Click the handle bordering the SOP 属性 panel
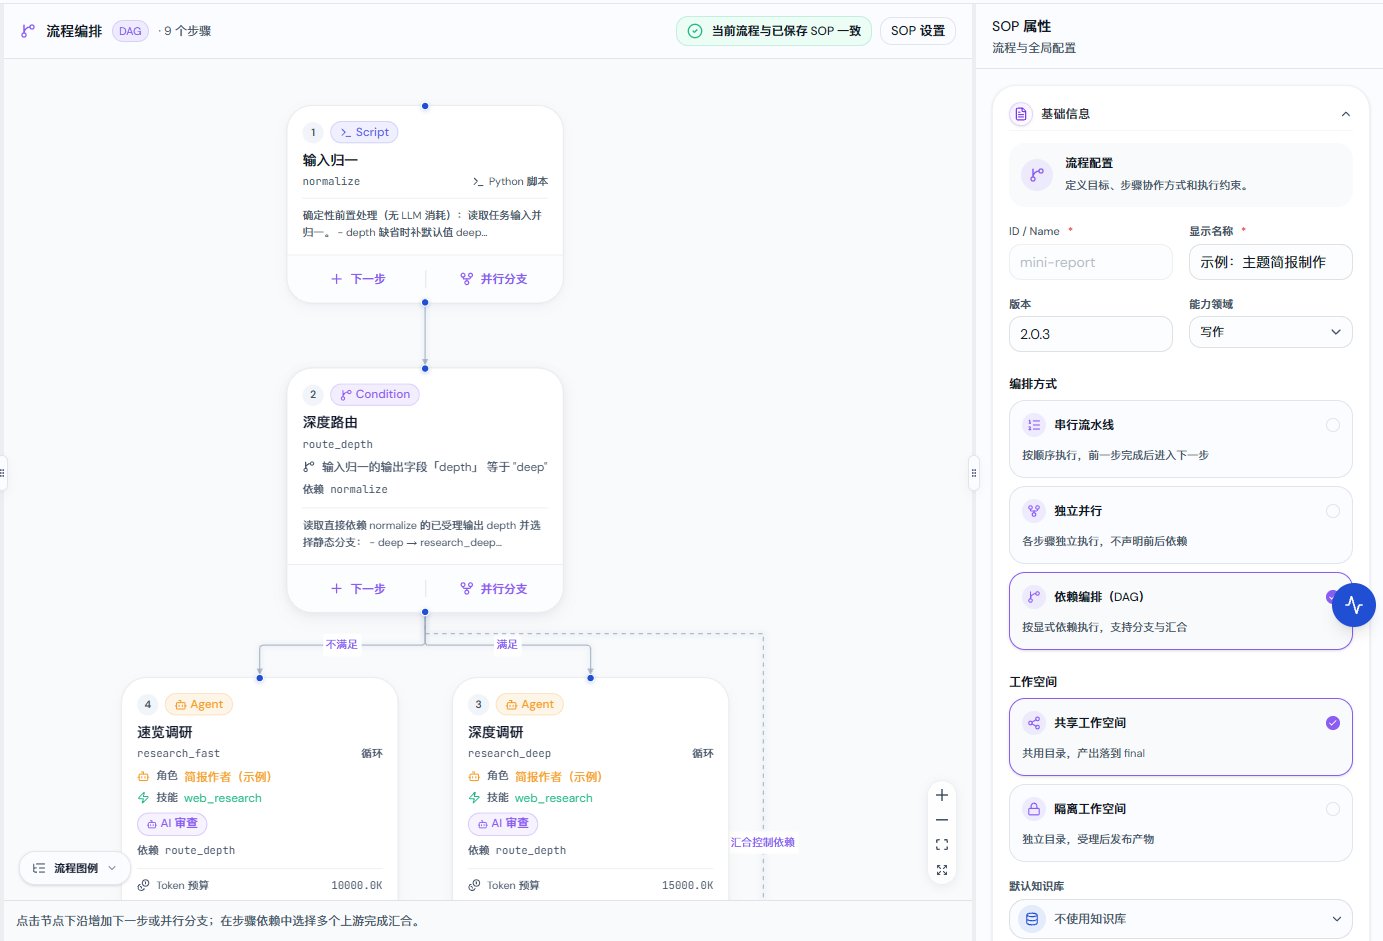The height and width of the screenshot is (941, 1383). [974, 473]
